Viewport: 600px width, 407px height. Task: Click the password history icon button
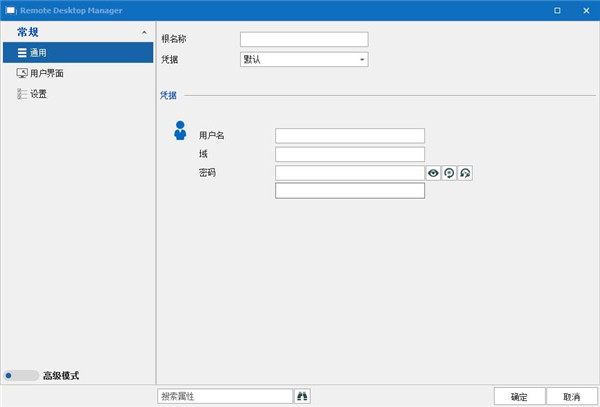[465, 173]
